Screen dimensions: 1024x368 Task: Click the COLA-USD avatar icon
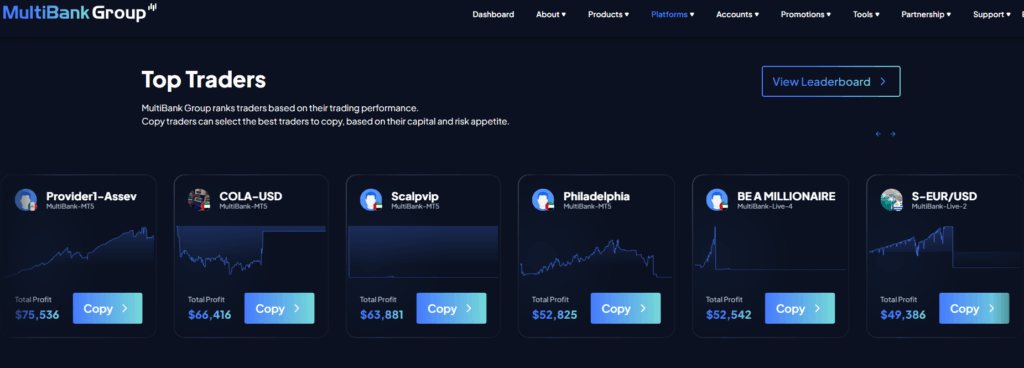click(199, 199)
